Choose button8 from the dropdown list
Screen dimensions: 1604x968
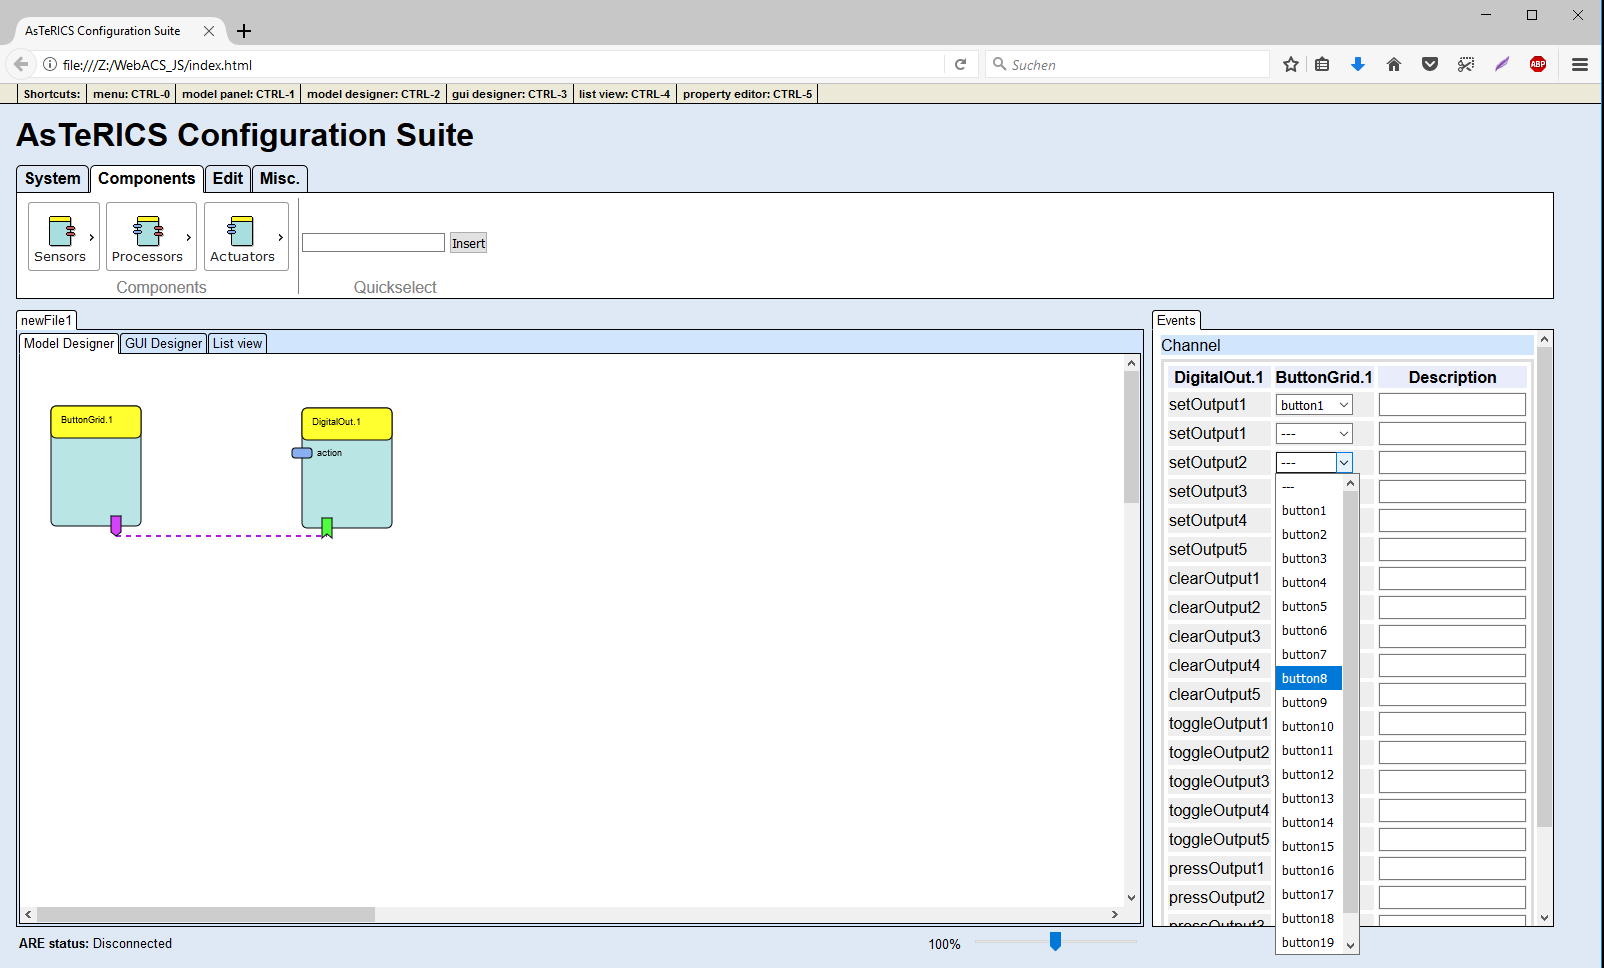[x=1309, y=679]
